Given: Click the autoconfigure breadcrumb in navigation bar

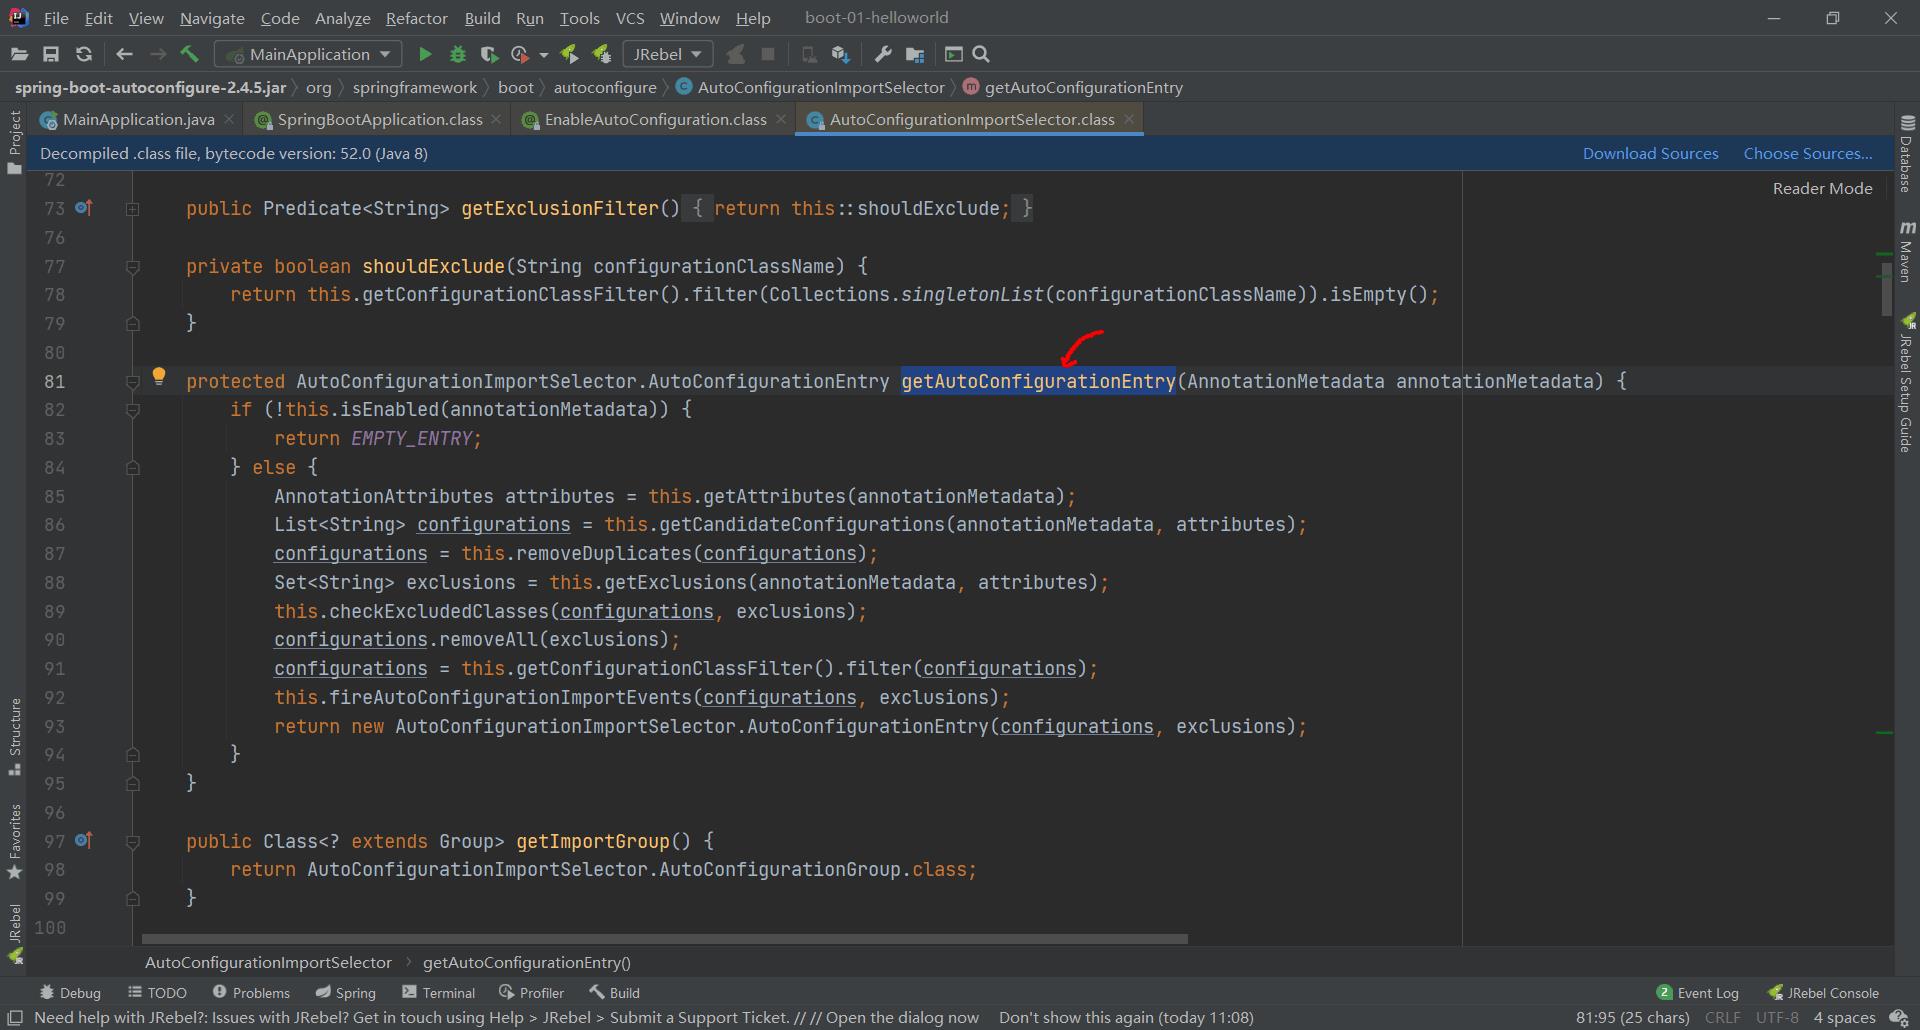Looking at the screenshot, I should point(605,87).
